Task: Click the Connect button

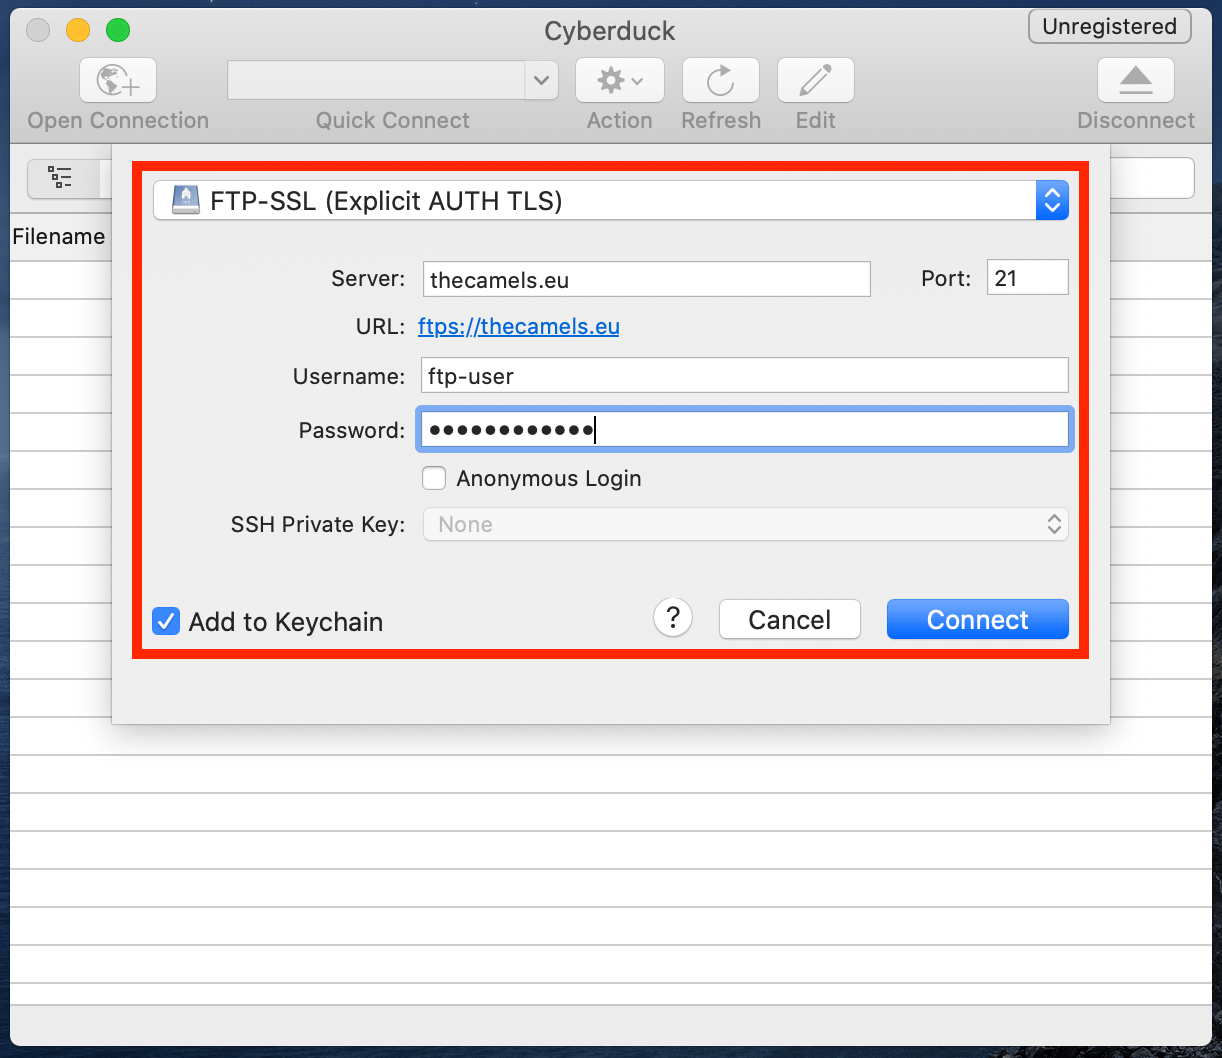Action: pyautogui.click(x=978, y=619)
